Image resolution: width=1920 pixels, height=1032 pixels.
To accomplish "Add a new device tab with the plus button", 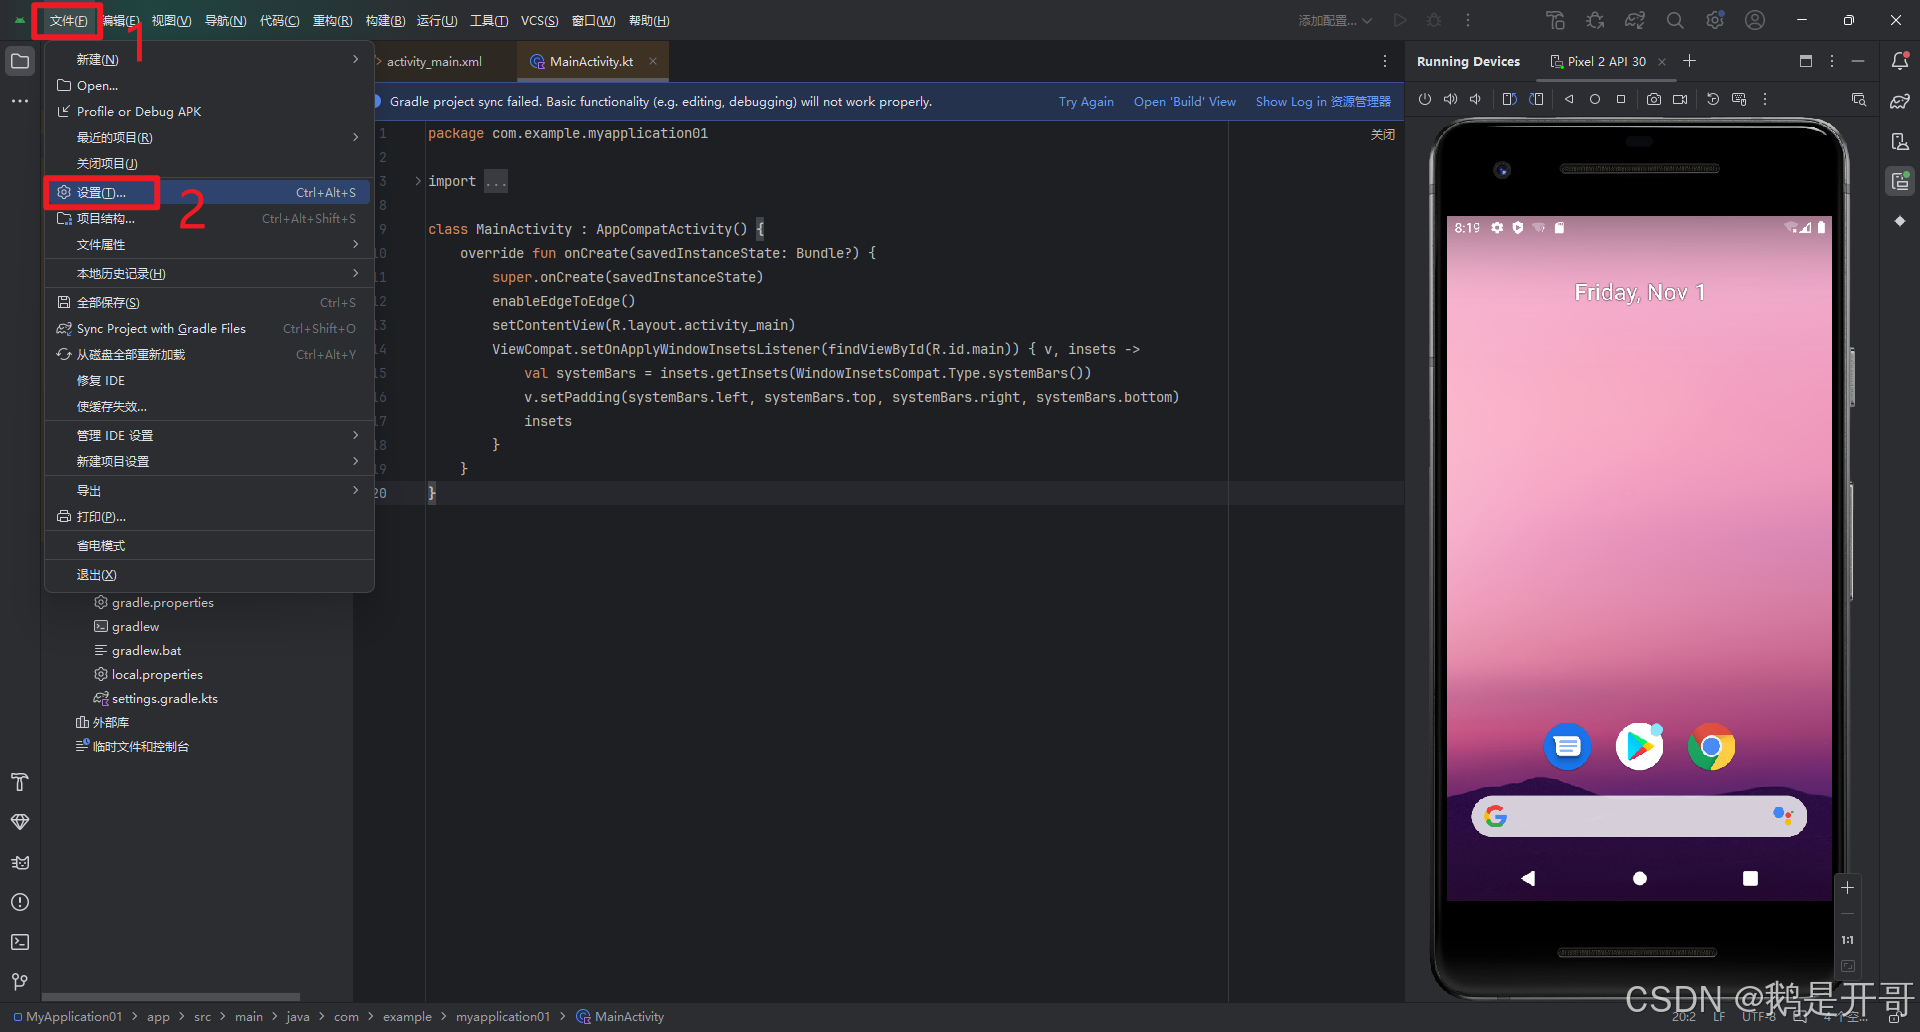I will [x=1689, y=61].
